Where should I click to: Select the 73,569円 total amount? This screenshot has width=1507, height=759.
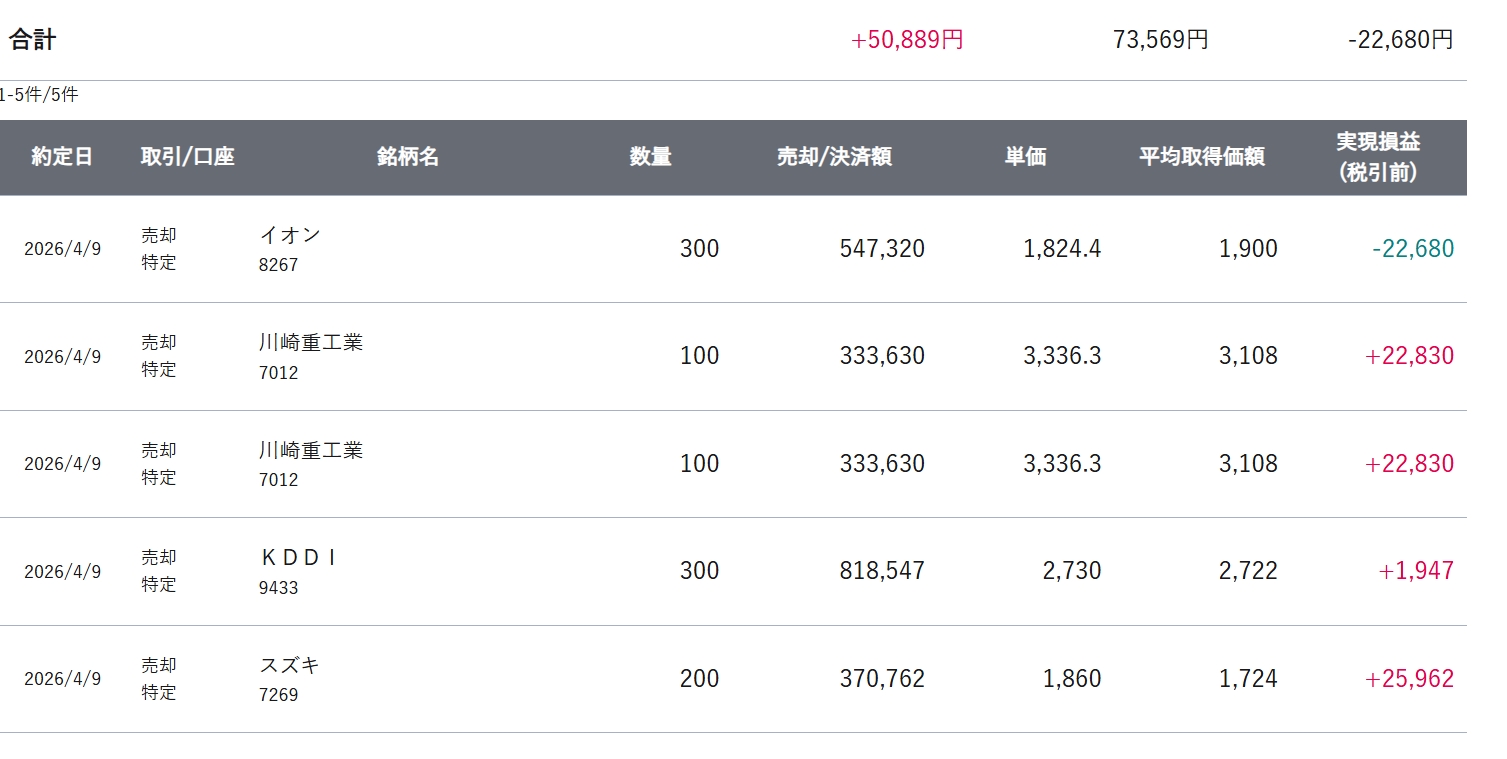click(1160, 40)
